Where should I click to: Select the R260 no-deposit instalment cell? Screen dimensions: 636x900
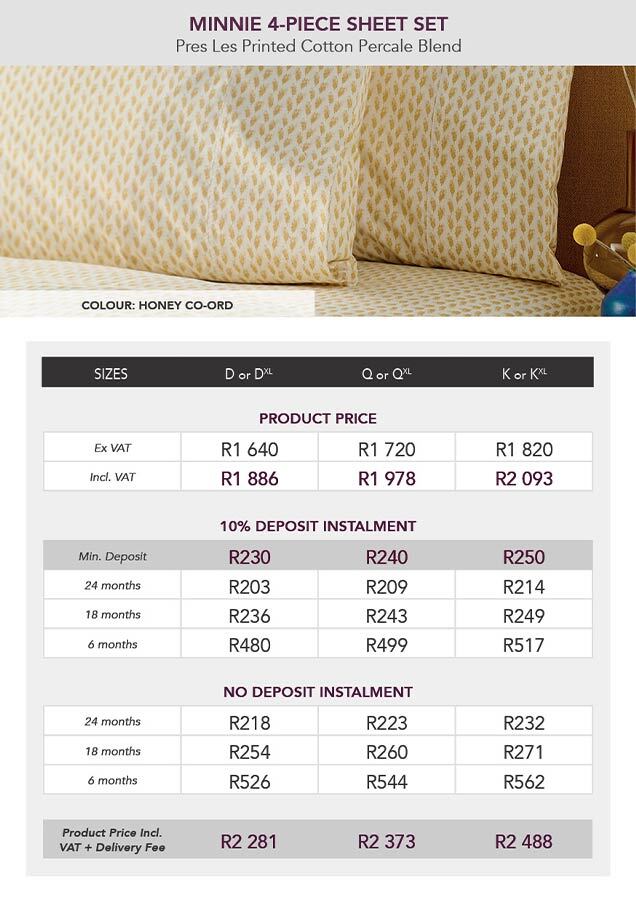[x=386, y=752]
